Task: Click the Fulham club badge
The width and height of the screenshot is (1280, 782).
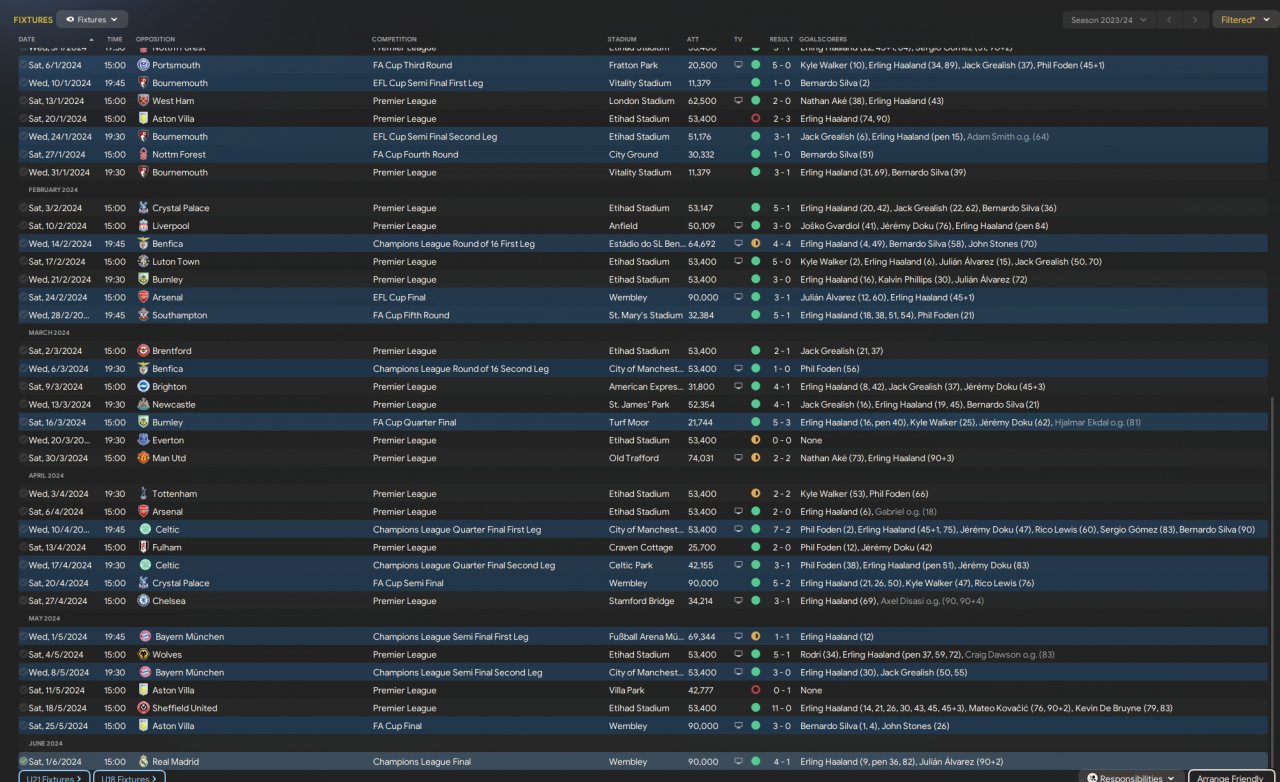Action: [x=143, y=548]
